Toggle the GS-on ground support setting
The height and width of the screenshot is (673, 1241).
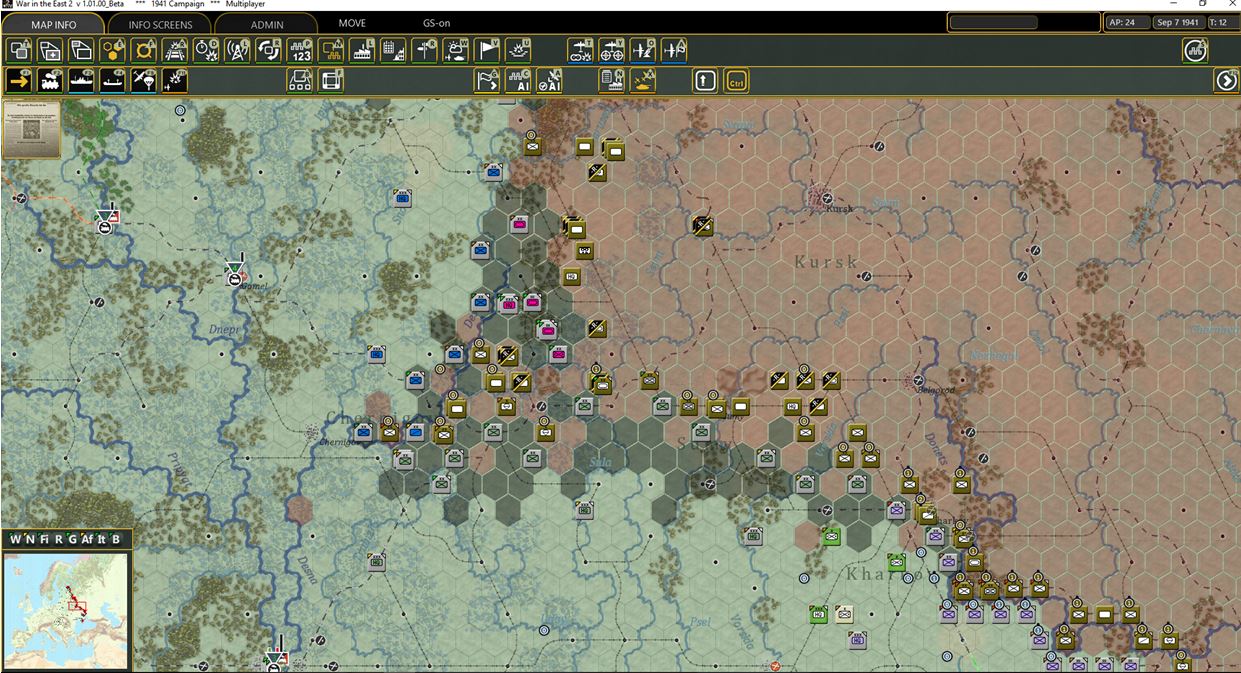(x=436, y=23)
